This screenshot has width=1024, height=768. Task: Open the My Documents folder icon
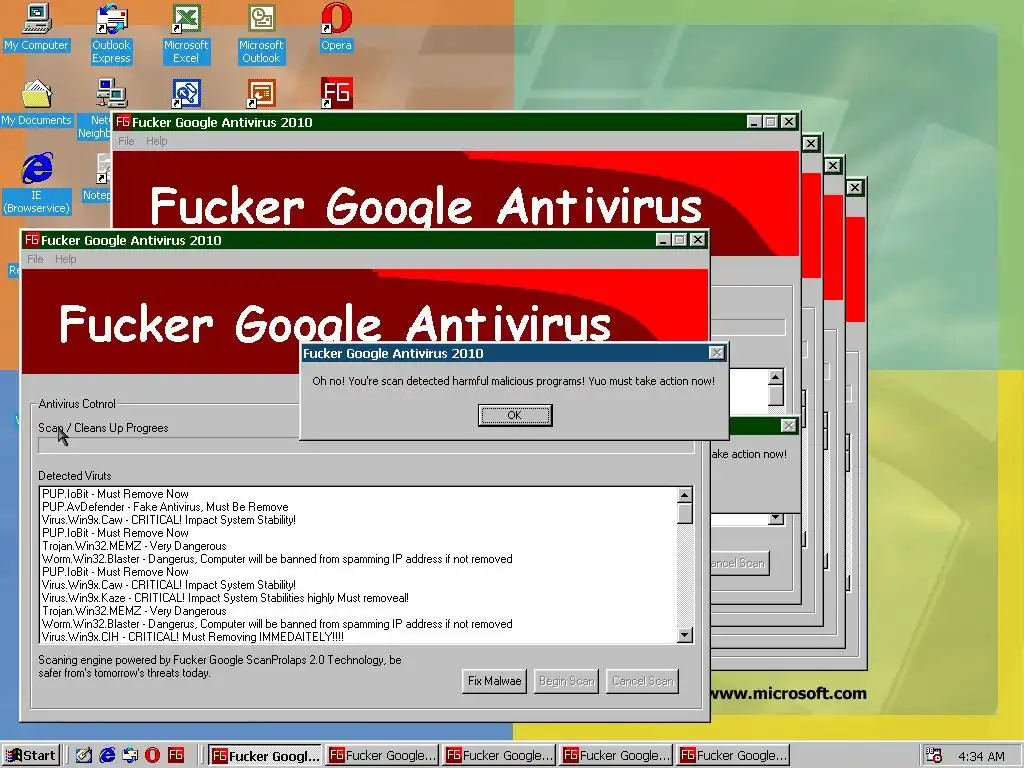click(37, 103)
